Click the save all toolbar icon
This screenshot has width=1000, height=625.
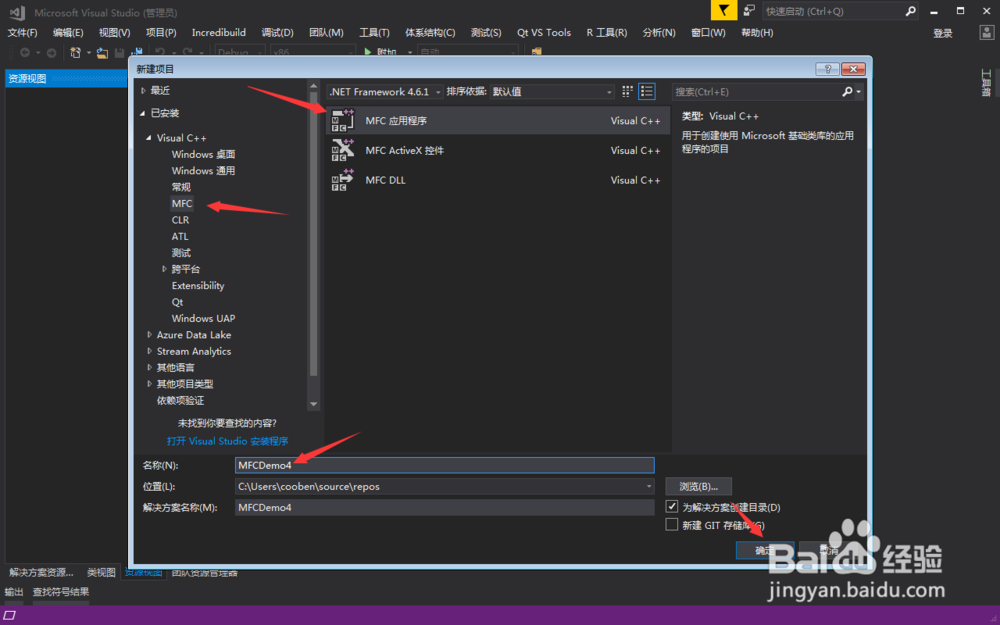(136, 53)
